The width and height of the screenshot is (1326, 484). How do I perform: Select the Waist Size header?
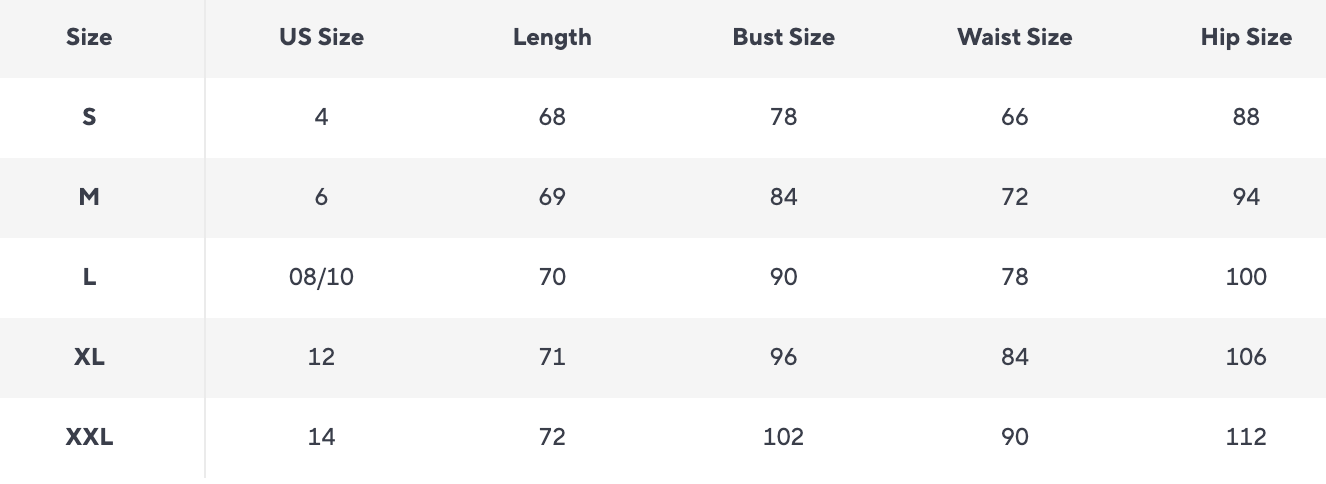coord(1014,38)
